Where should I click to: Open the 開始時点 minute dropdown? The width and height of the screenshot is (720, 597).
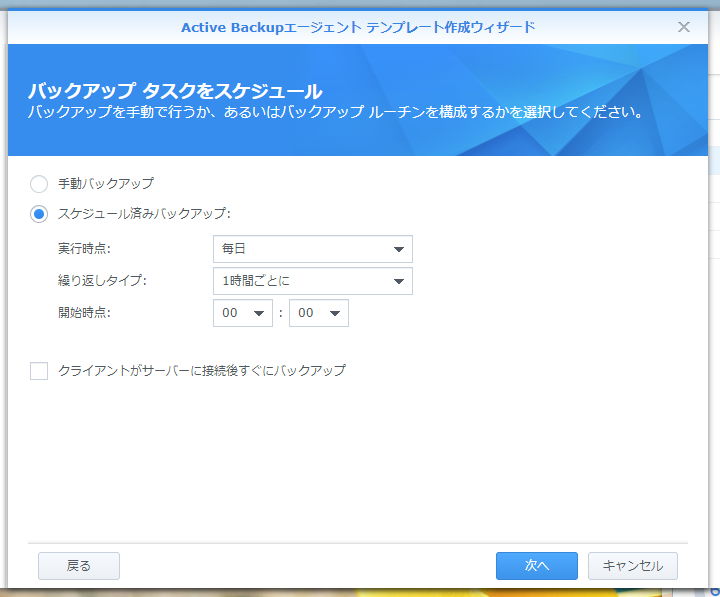point(319,313)
